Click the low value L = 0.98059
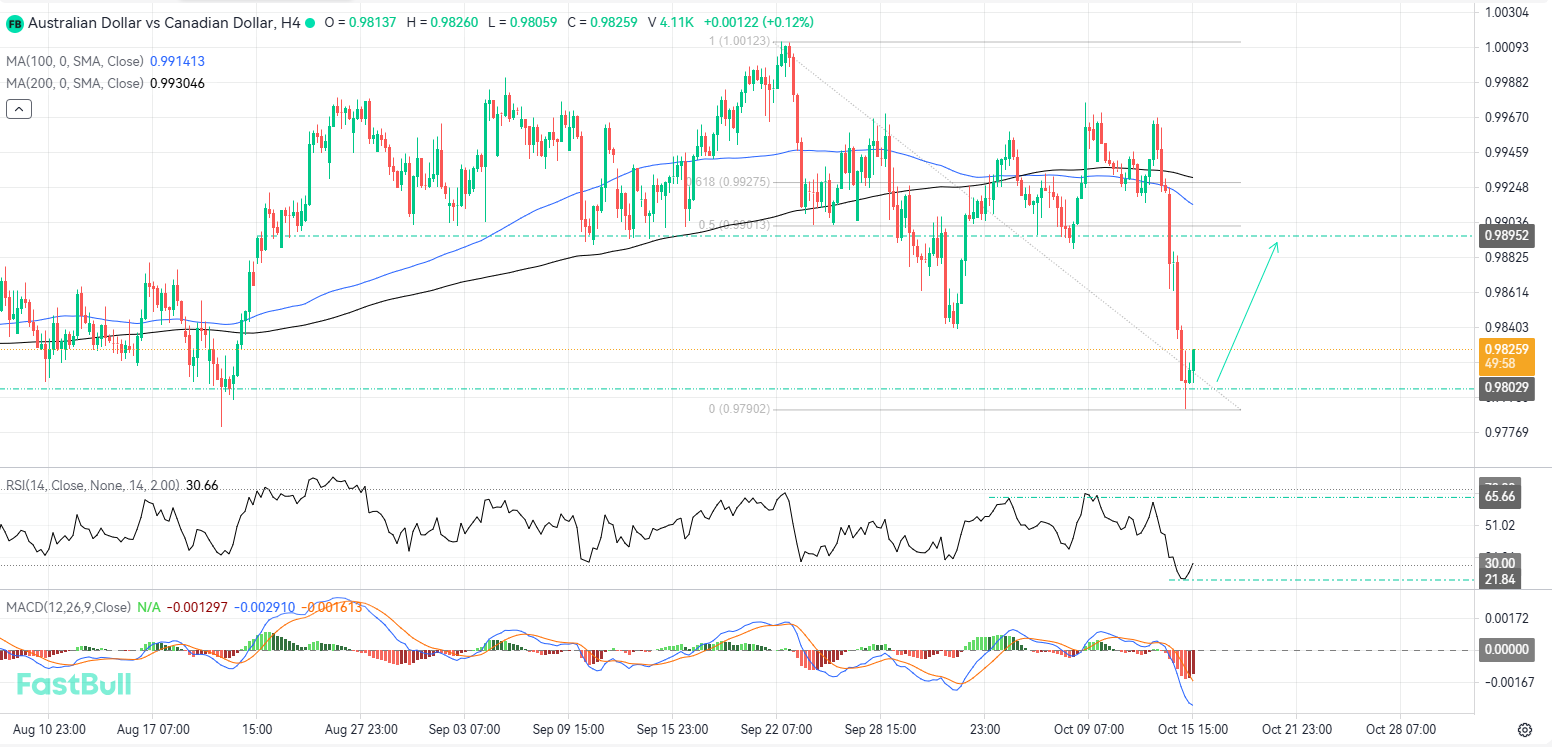 pyautogui.click(x=521, y=22)
